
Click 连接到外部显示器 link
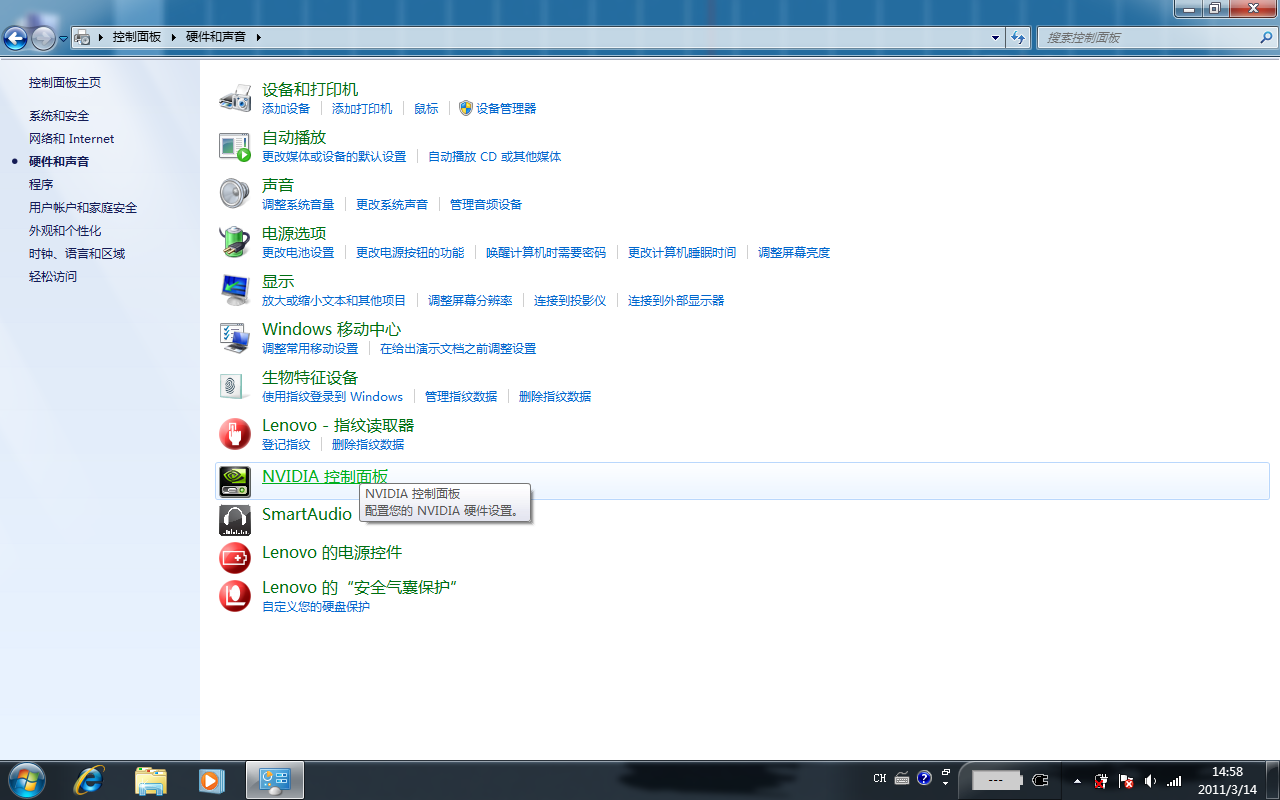(676, 301)
